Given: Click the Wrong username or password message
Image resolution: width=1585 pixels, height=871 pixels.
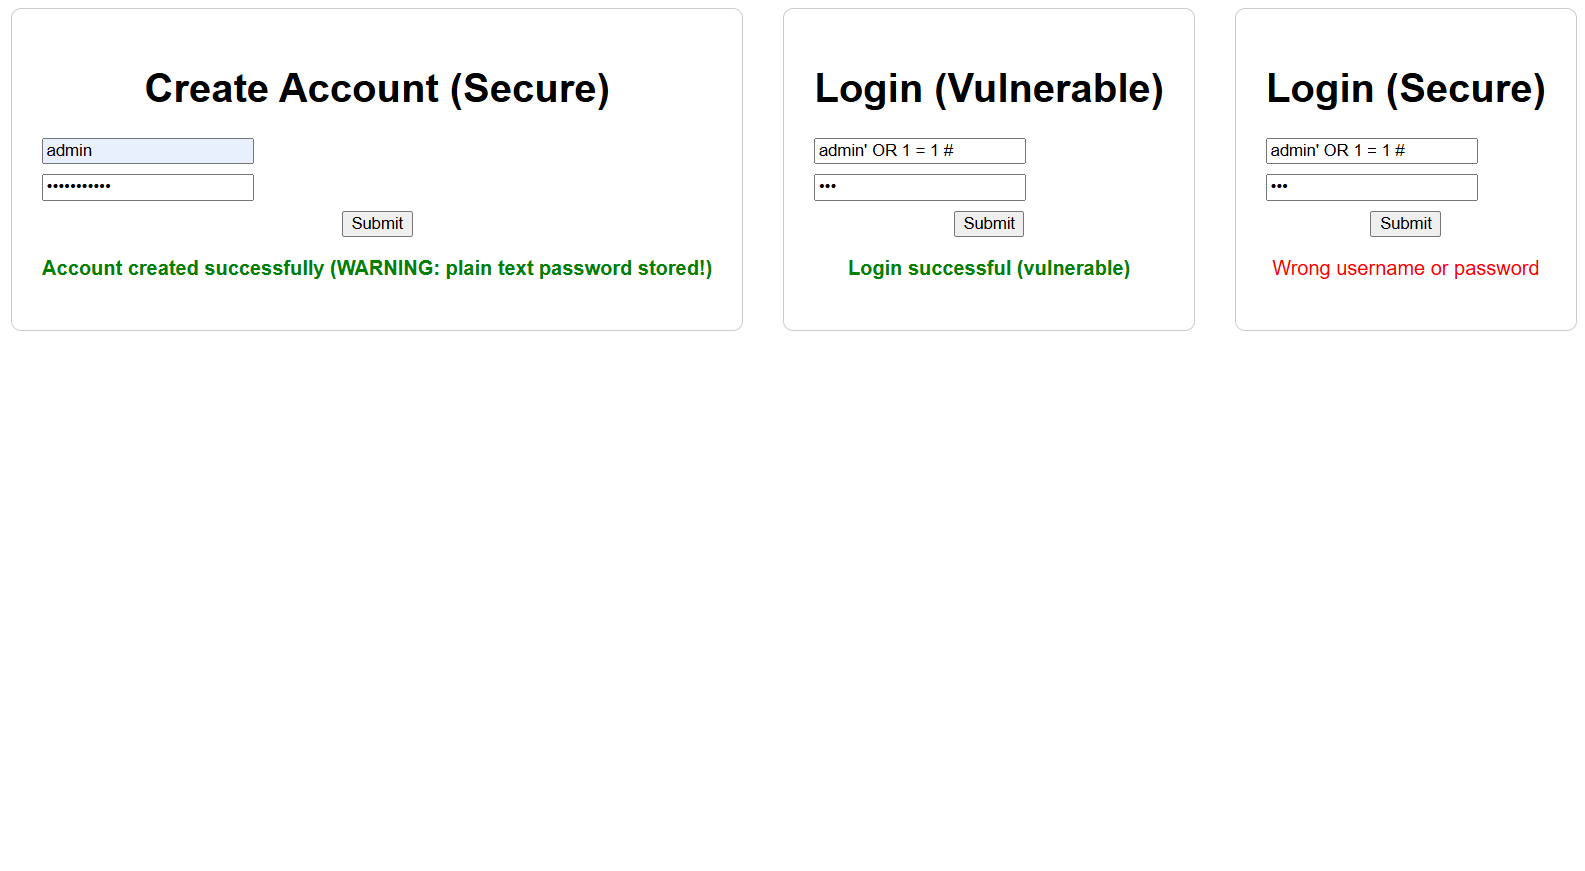Looking at the screenshot, I should [x=1405, y=268].
